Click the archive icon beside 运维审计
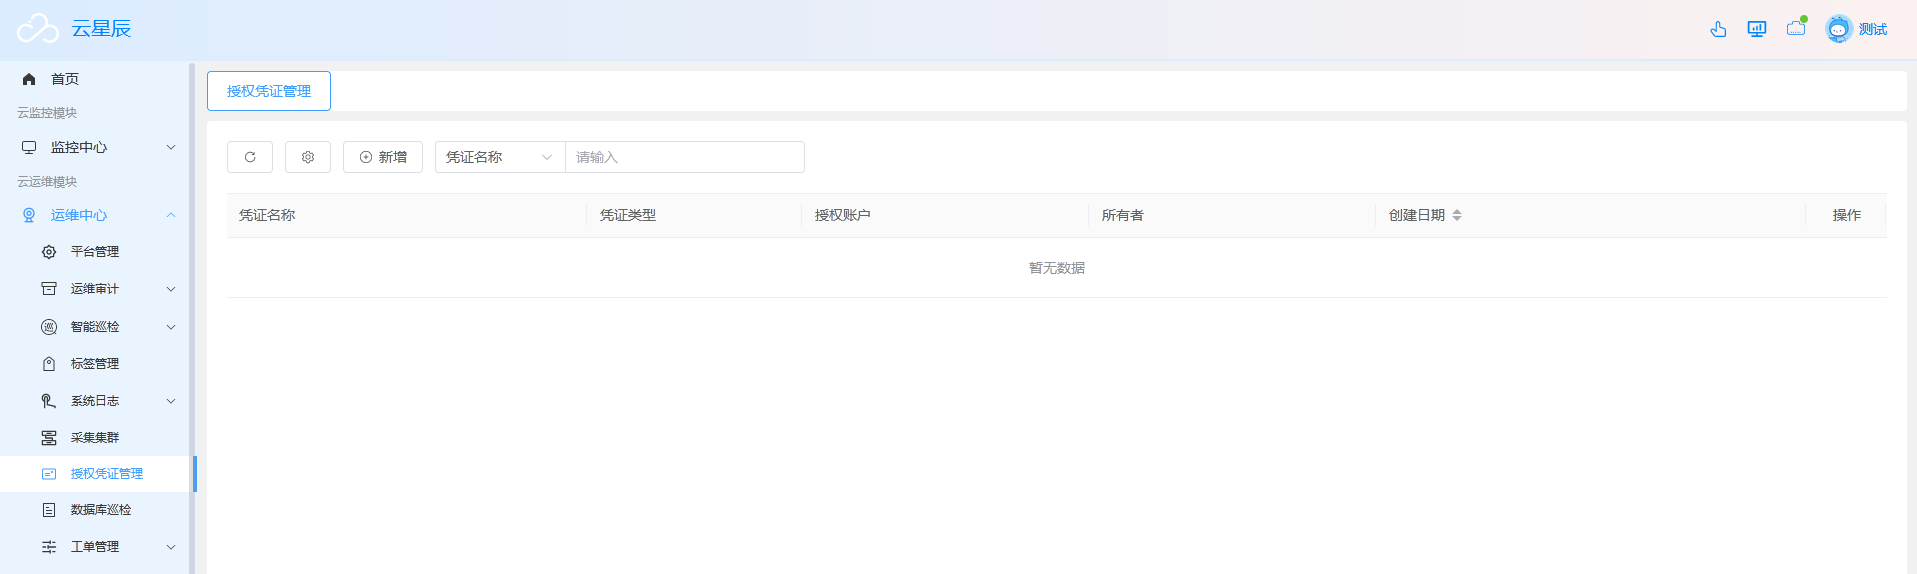Viewport: 1917px width, 574px height. tap(49, 289)
